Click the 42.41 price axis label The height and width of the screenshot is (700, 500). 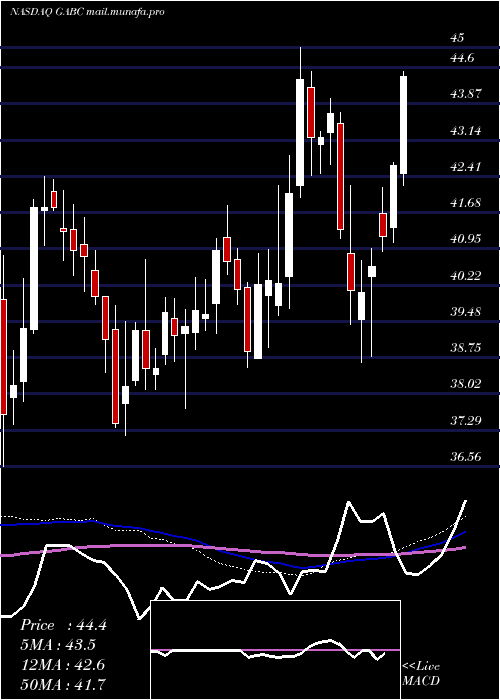[x=466, y=167]
